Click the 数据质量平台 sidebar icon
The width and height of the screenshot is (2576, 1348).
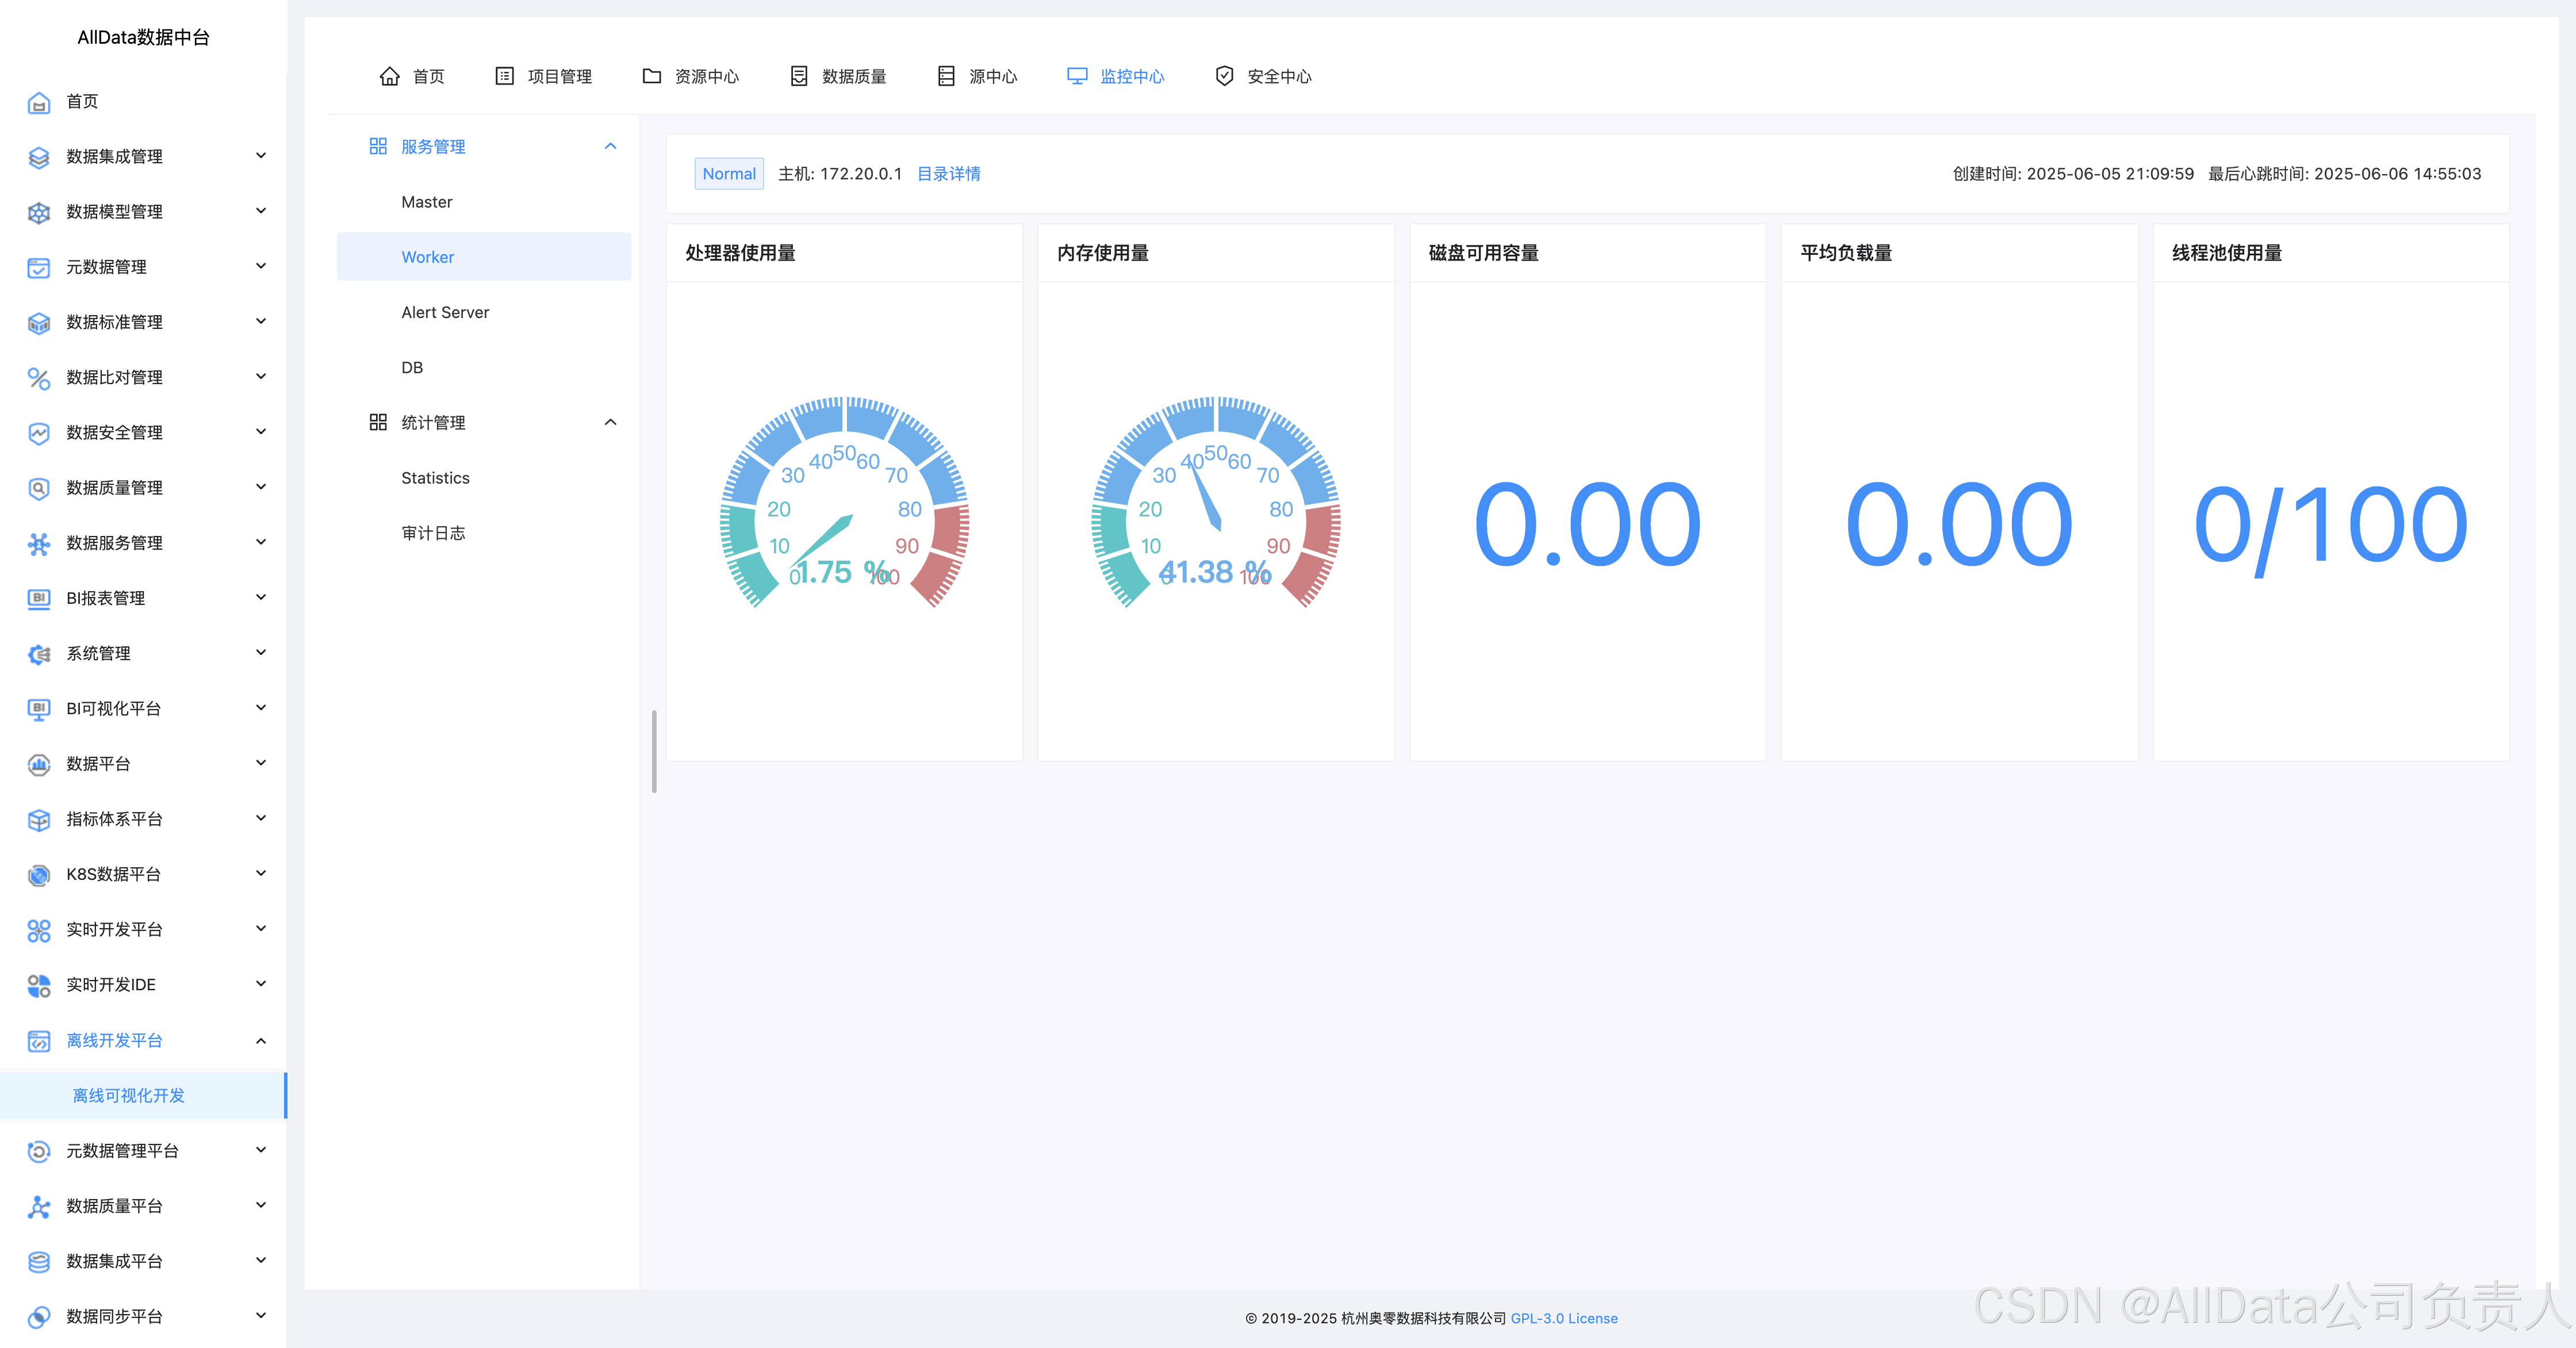[38, 1206]
